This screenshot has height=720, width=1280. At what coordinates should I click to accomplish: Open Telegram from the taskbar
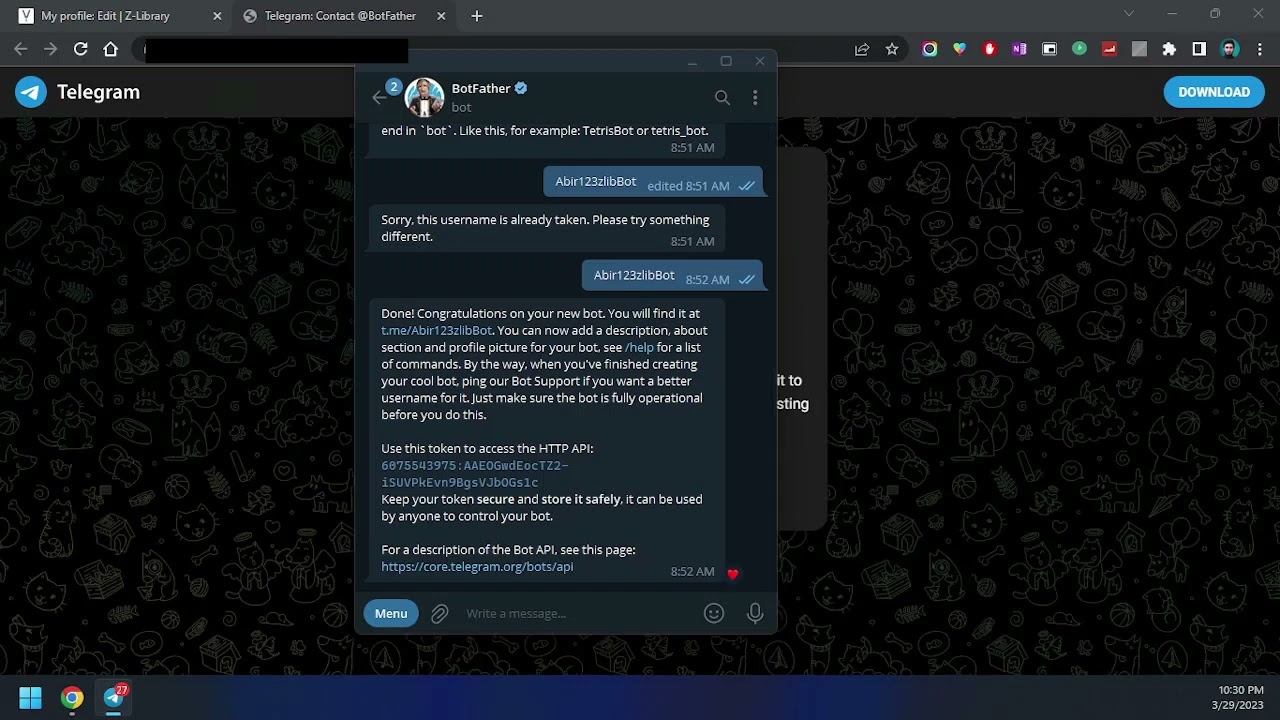pos(114,698)
